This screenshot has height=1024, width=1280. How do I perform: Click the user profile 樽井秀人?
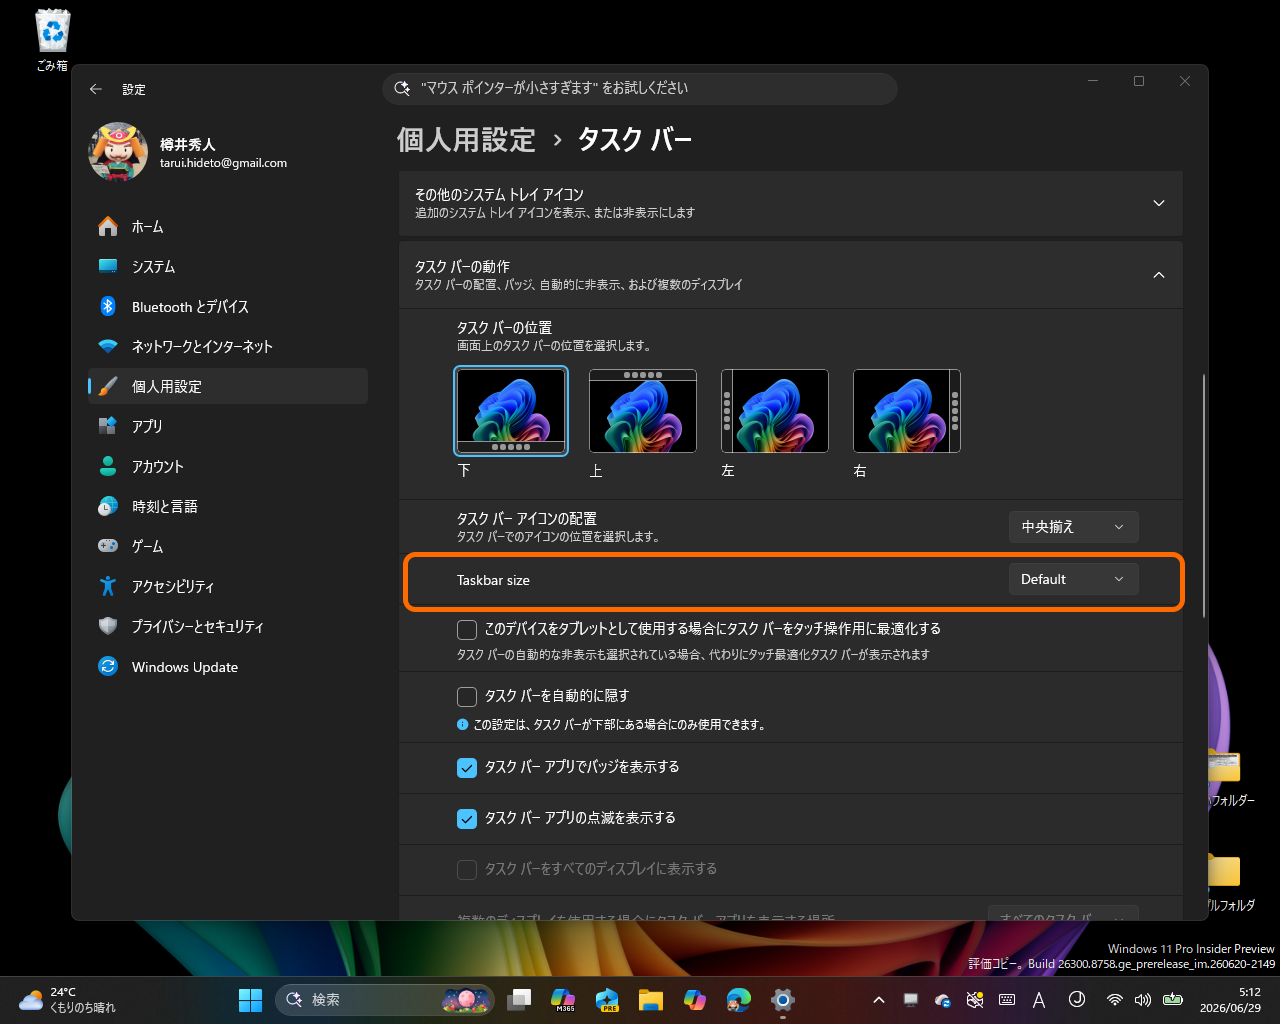[x=190, y=153]
